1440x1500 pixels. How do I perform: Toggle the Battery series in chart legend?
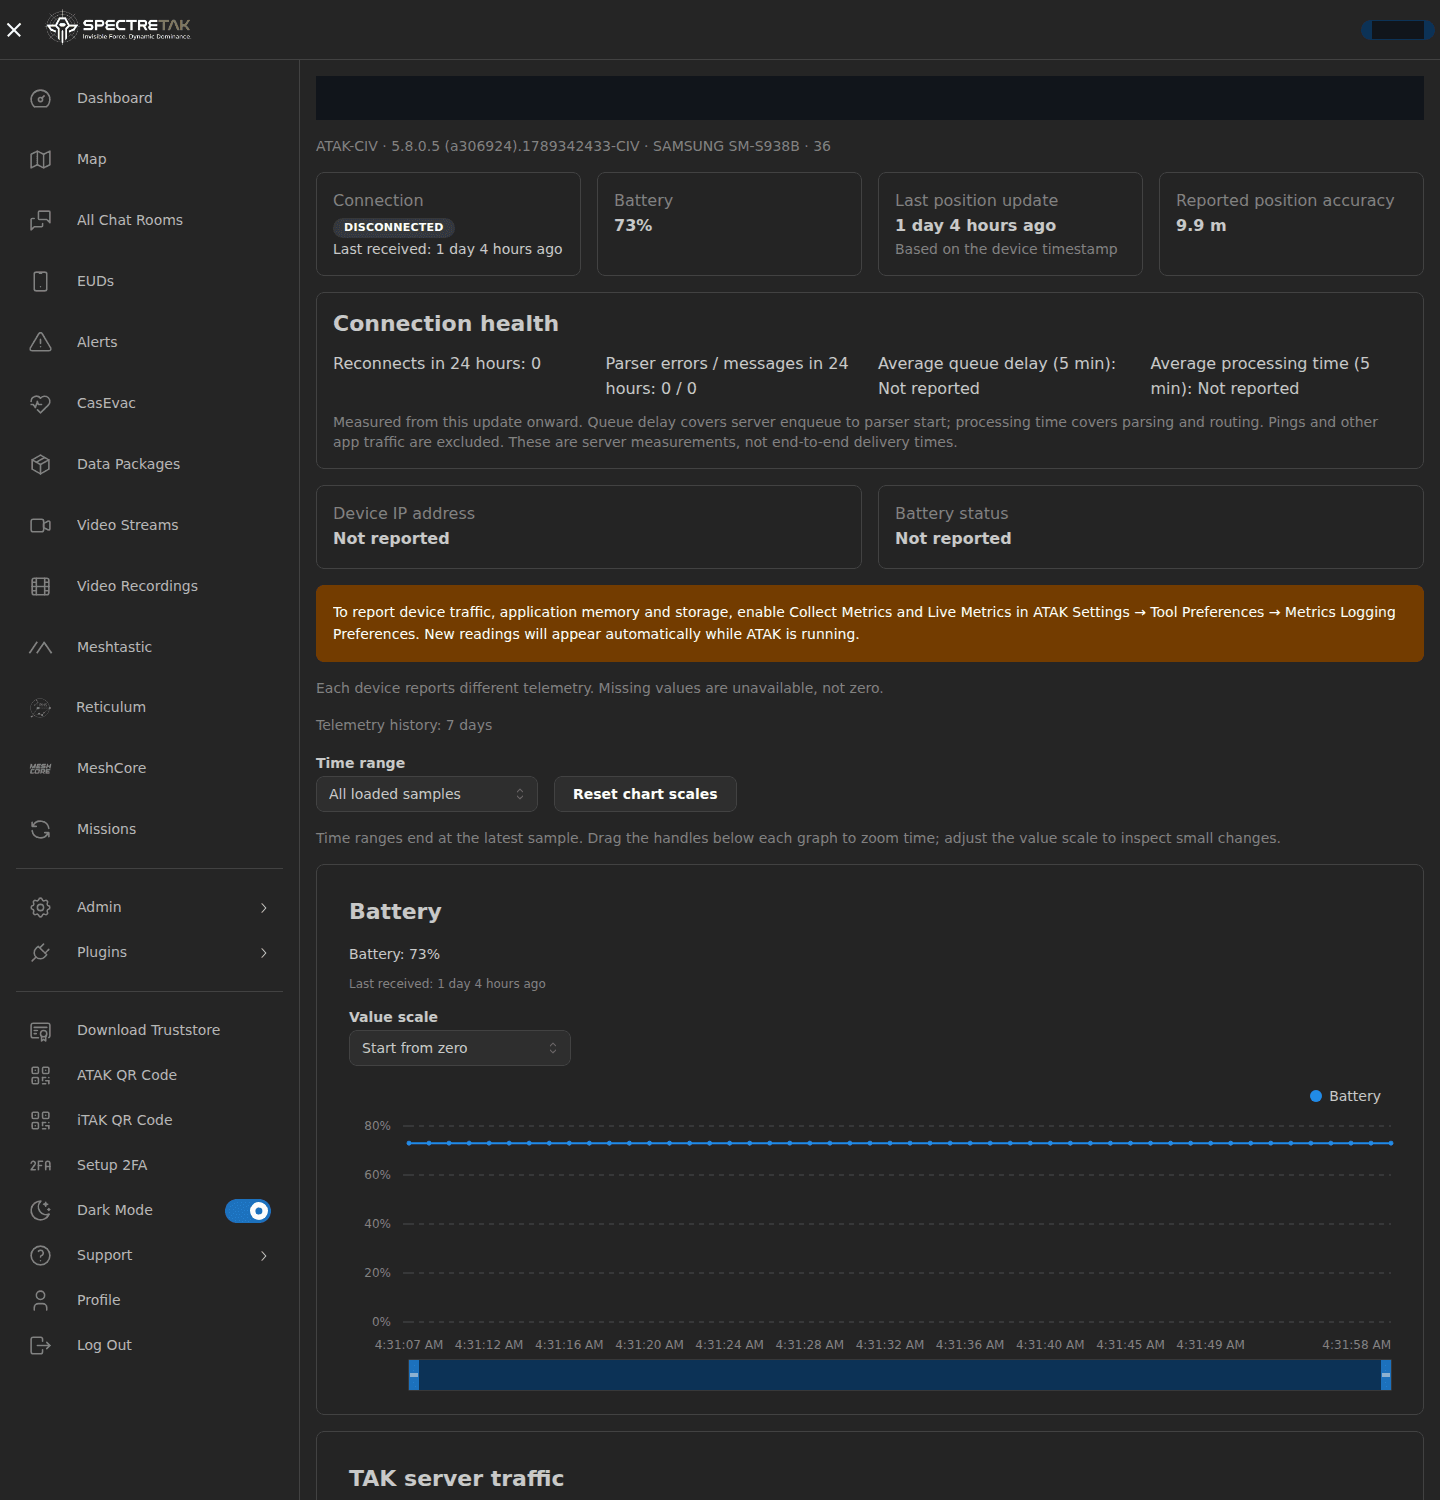(x=1345, y=1096)
